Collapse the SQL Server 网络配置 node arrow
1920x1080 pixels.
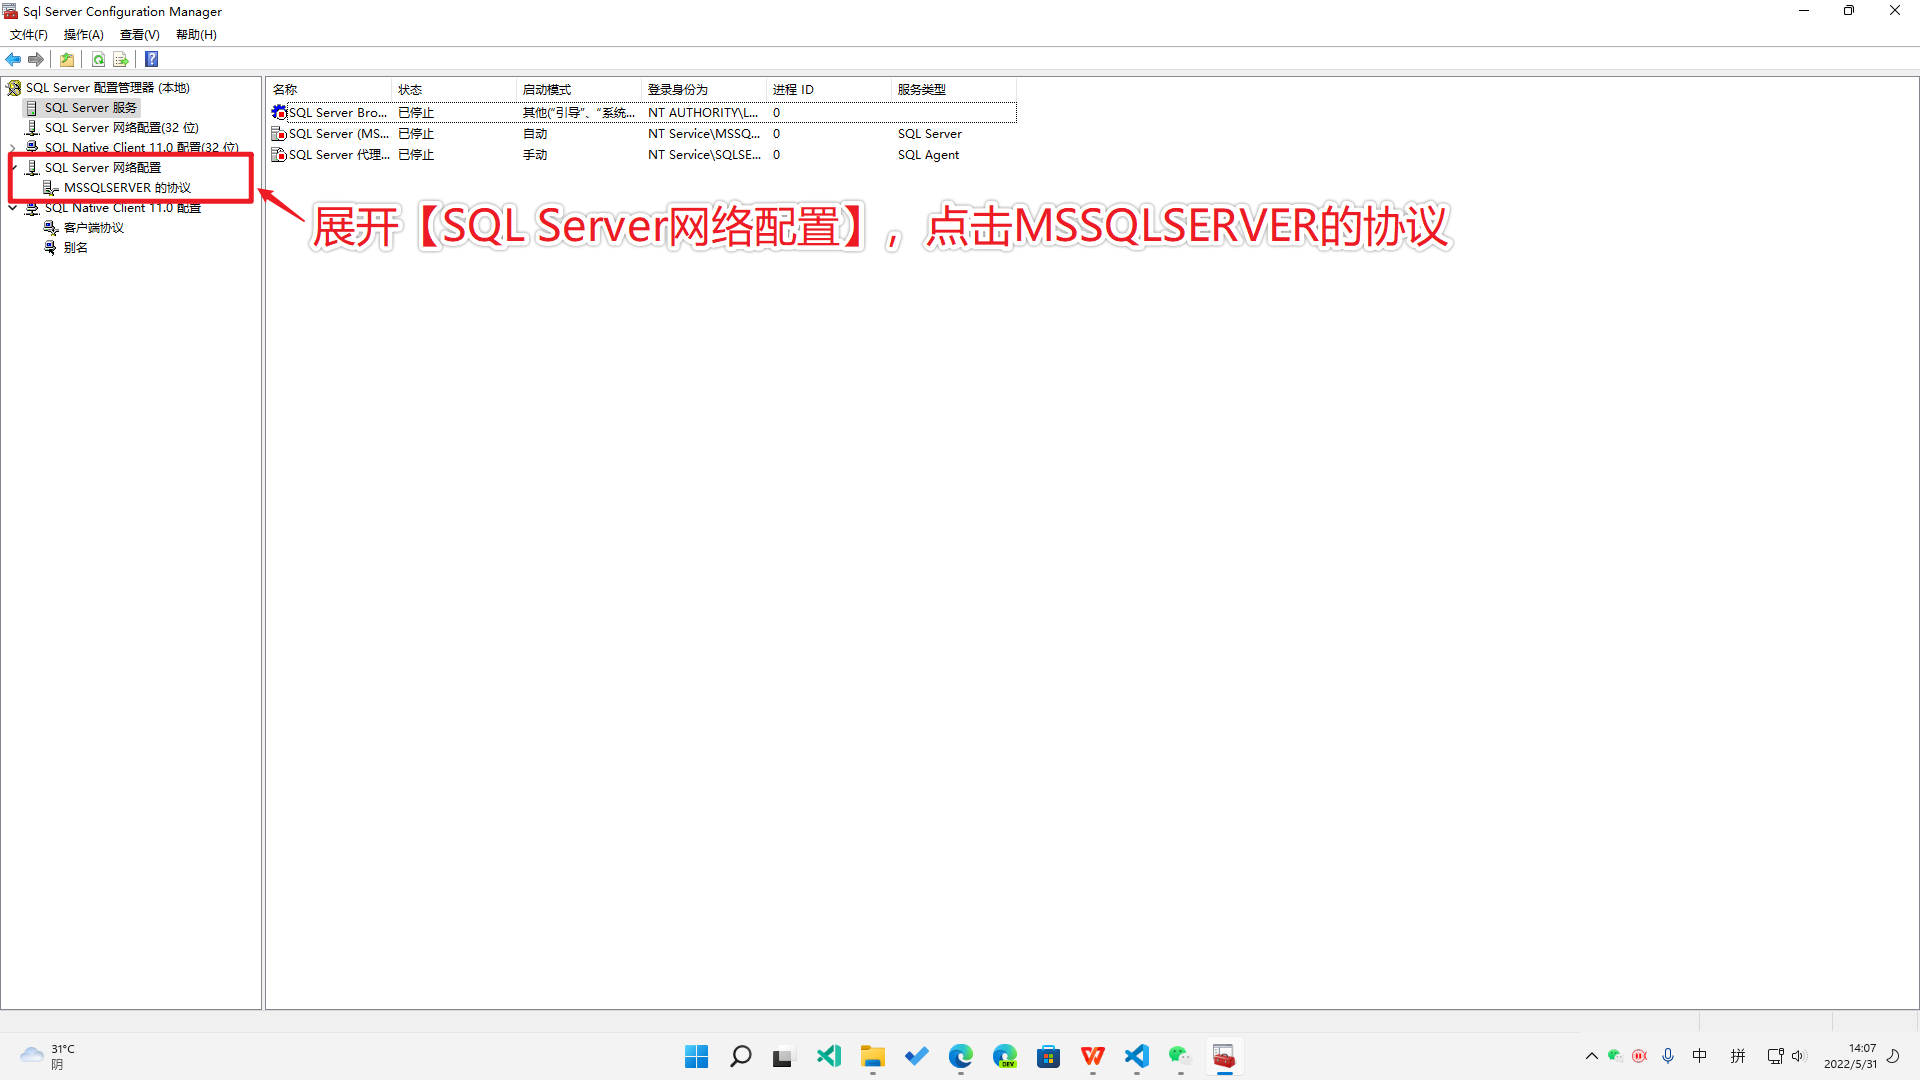[12, 168]
